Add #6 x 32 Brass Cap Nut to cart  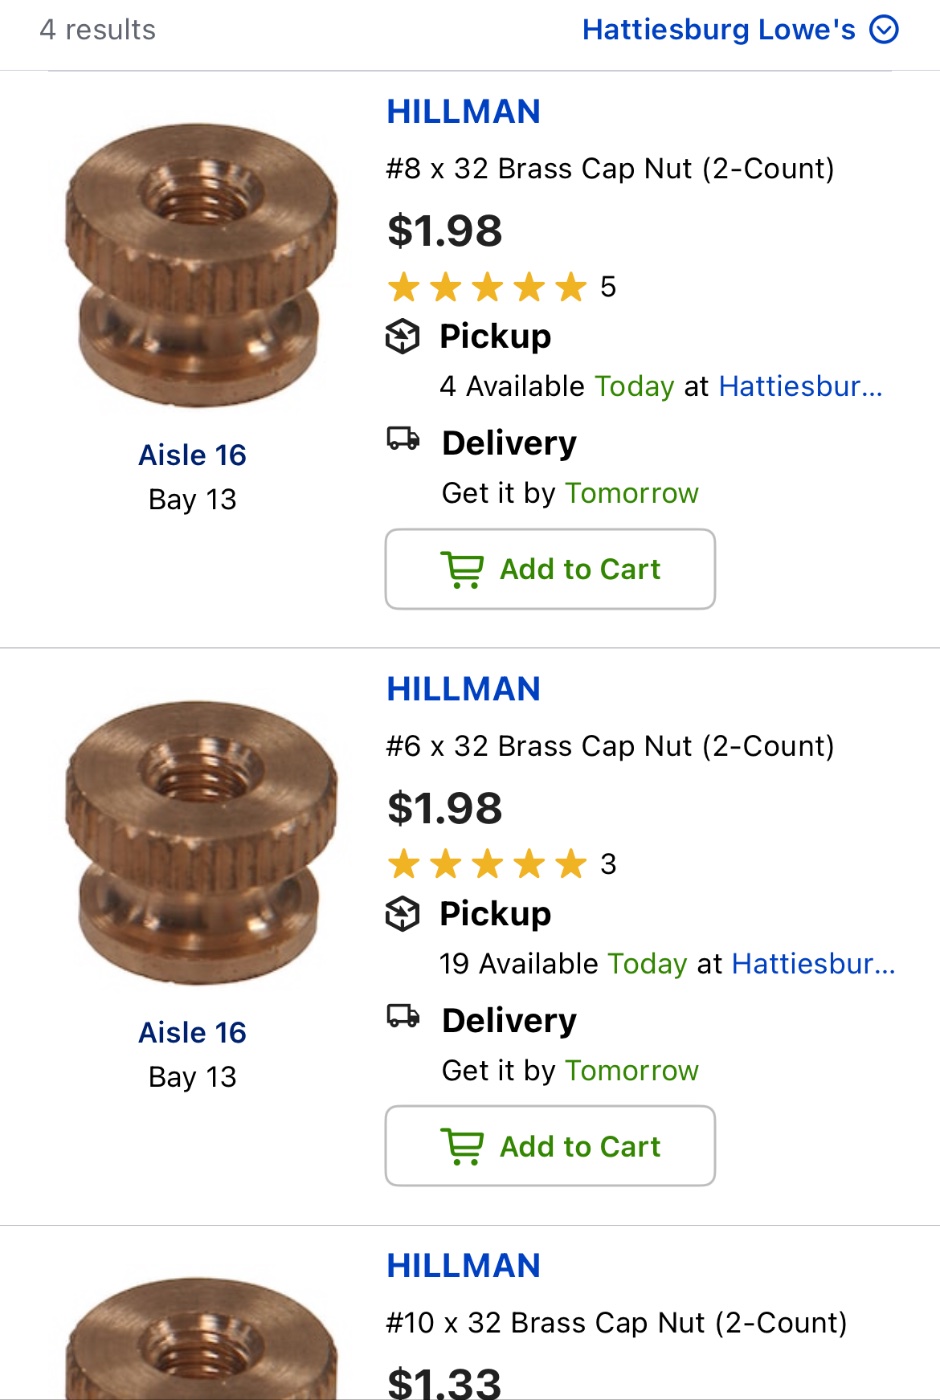[550, 1146]
